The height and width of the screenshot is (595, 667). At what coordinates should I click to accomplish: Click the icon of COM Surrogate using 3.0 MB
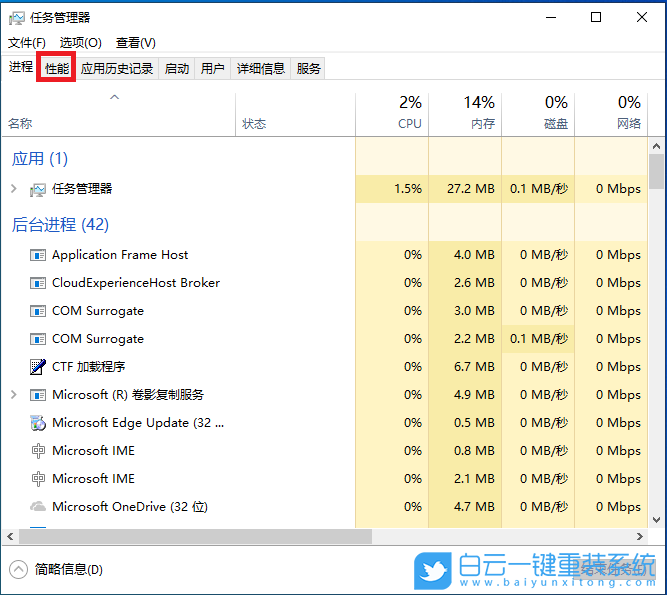(x=38, y=311)
